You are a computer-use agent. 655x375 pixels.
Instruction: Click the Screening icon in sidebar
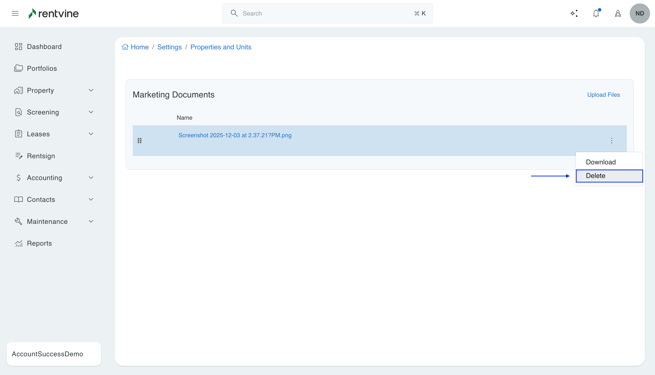[x=18, y=112]
